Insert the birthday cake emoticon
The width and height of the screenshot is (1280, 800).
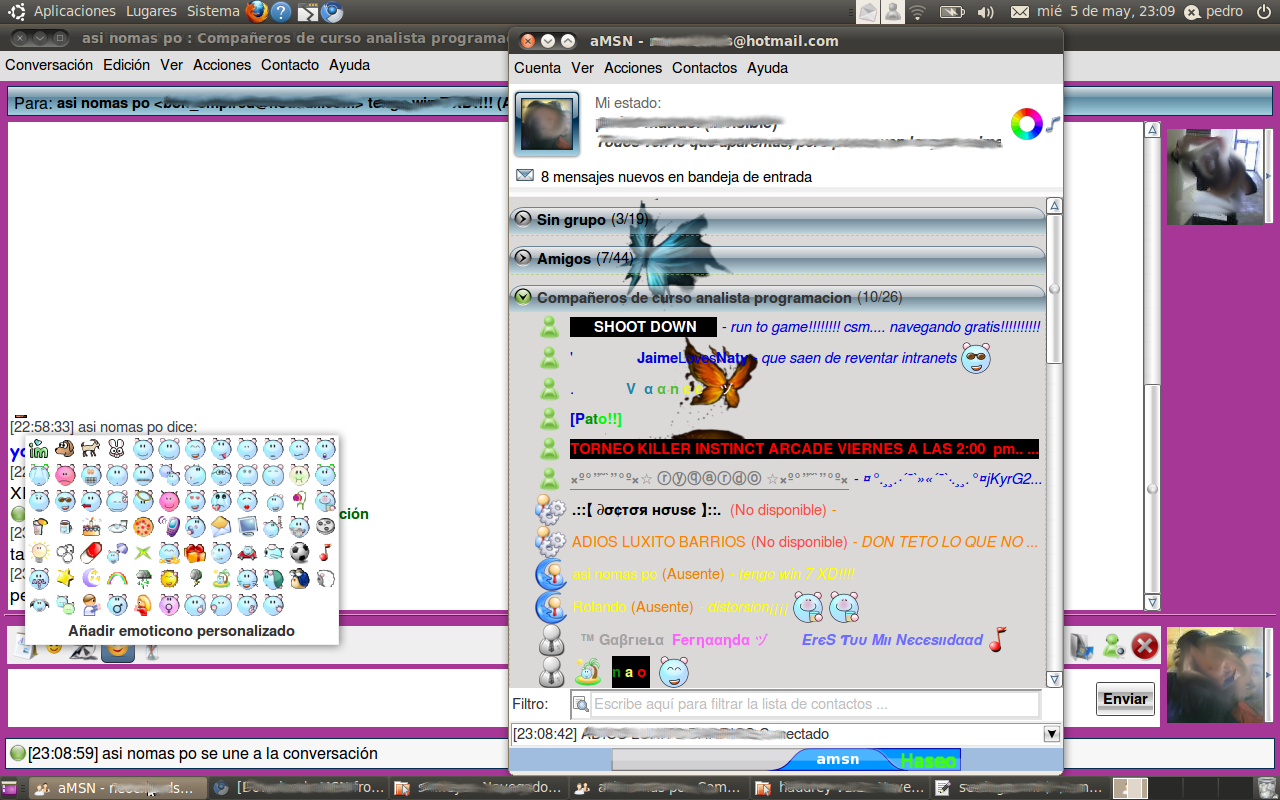[x=91, y=527]
